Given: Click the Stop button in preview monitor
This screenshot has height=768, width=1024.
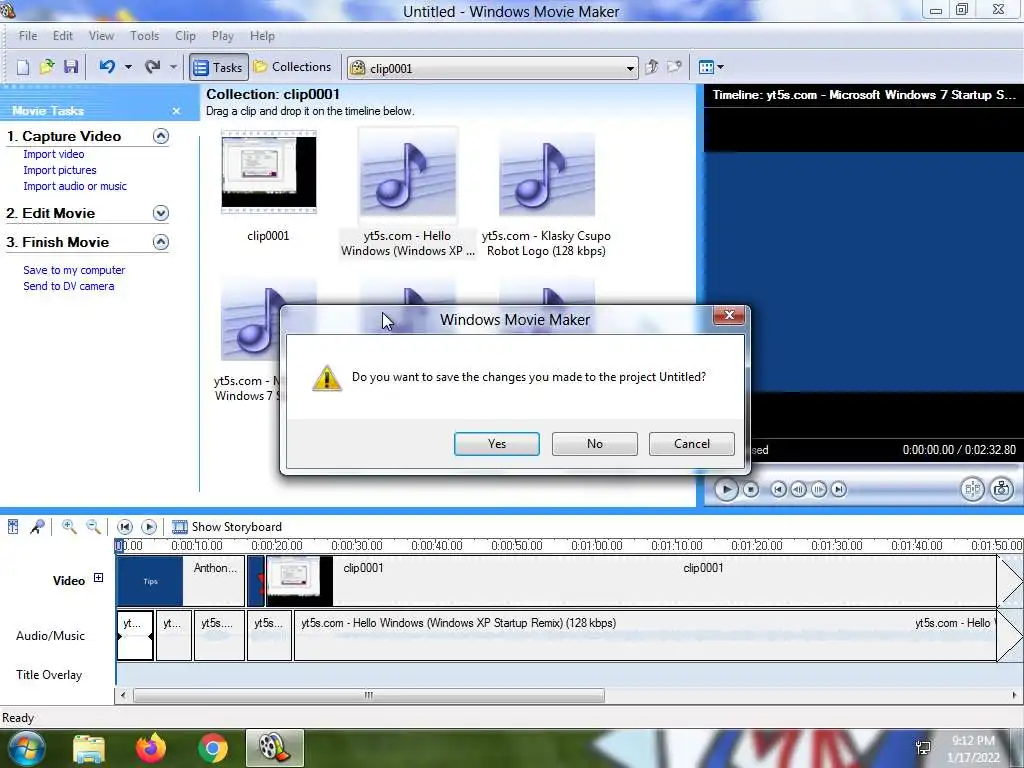Looking at the screenshot, I should (x=751, y=489).
